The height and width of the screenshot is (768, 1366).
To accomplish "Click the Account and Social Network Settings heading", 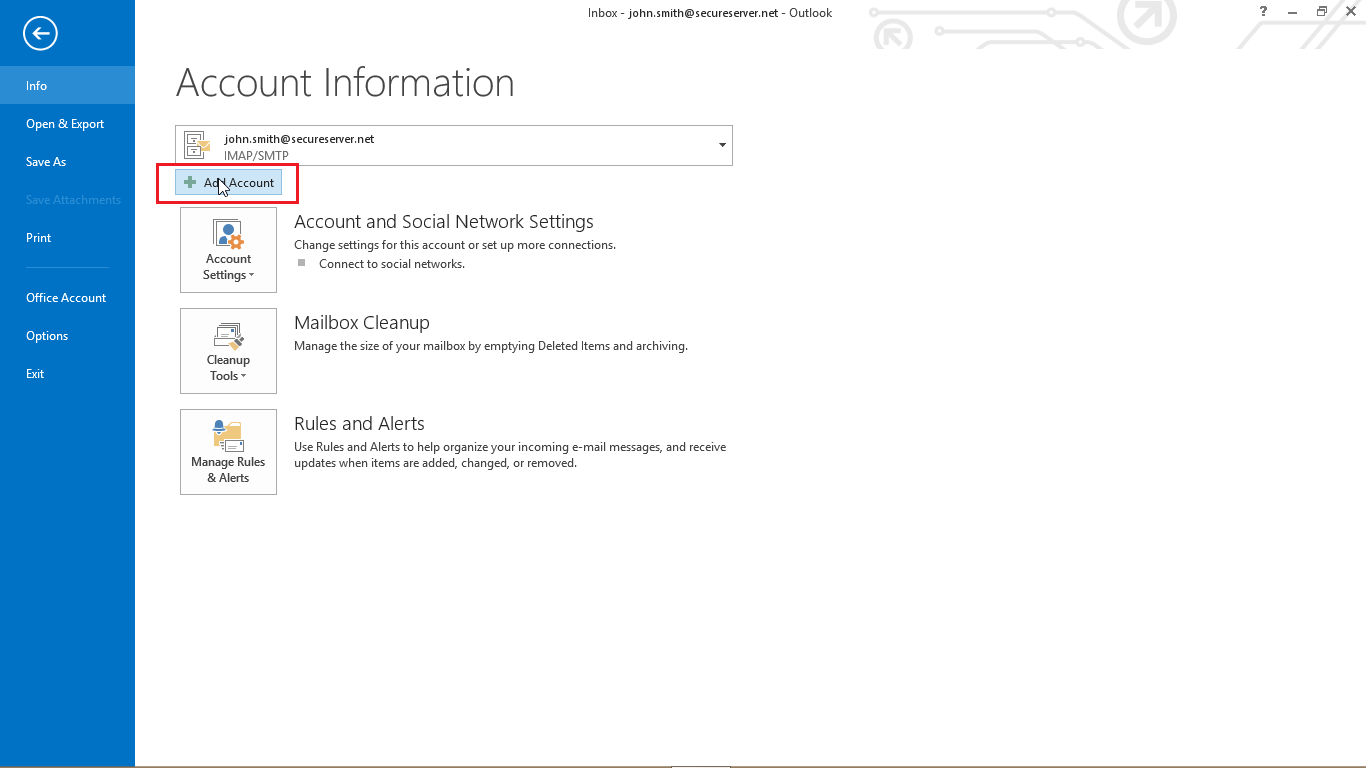I will pyautogui.click(x=444, y=222).
